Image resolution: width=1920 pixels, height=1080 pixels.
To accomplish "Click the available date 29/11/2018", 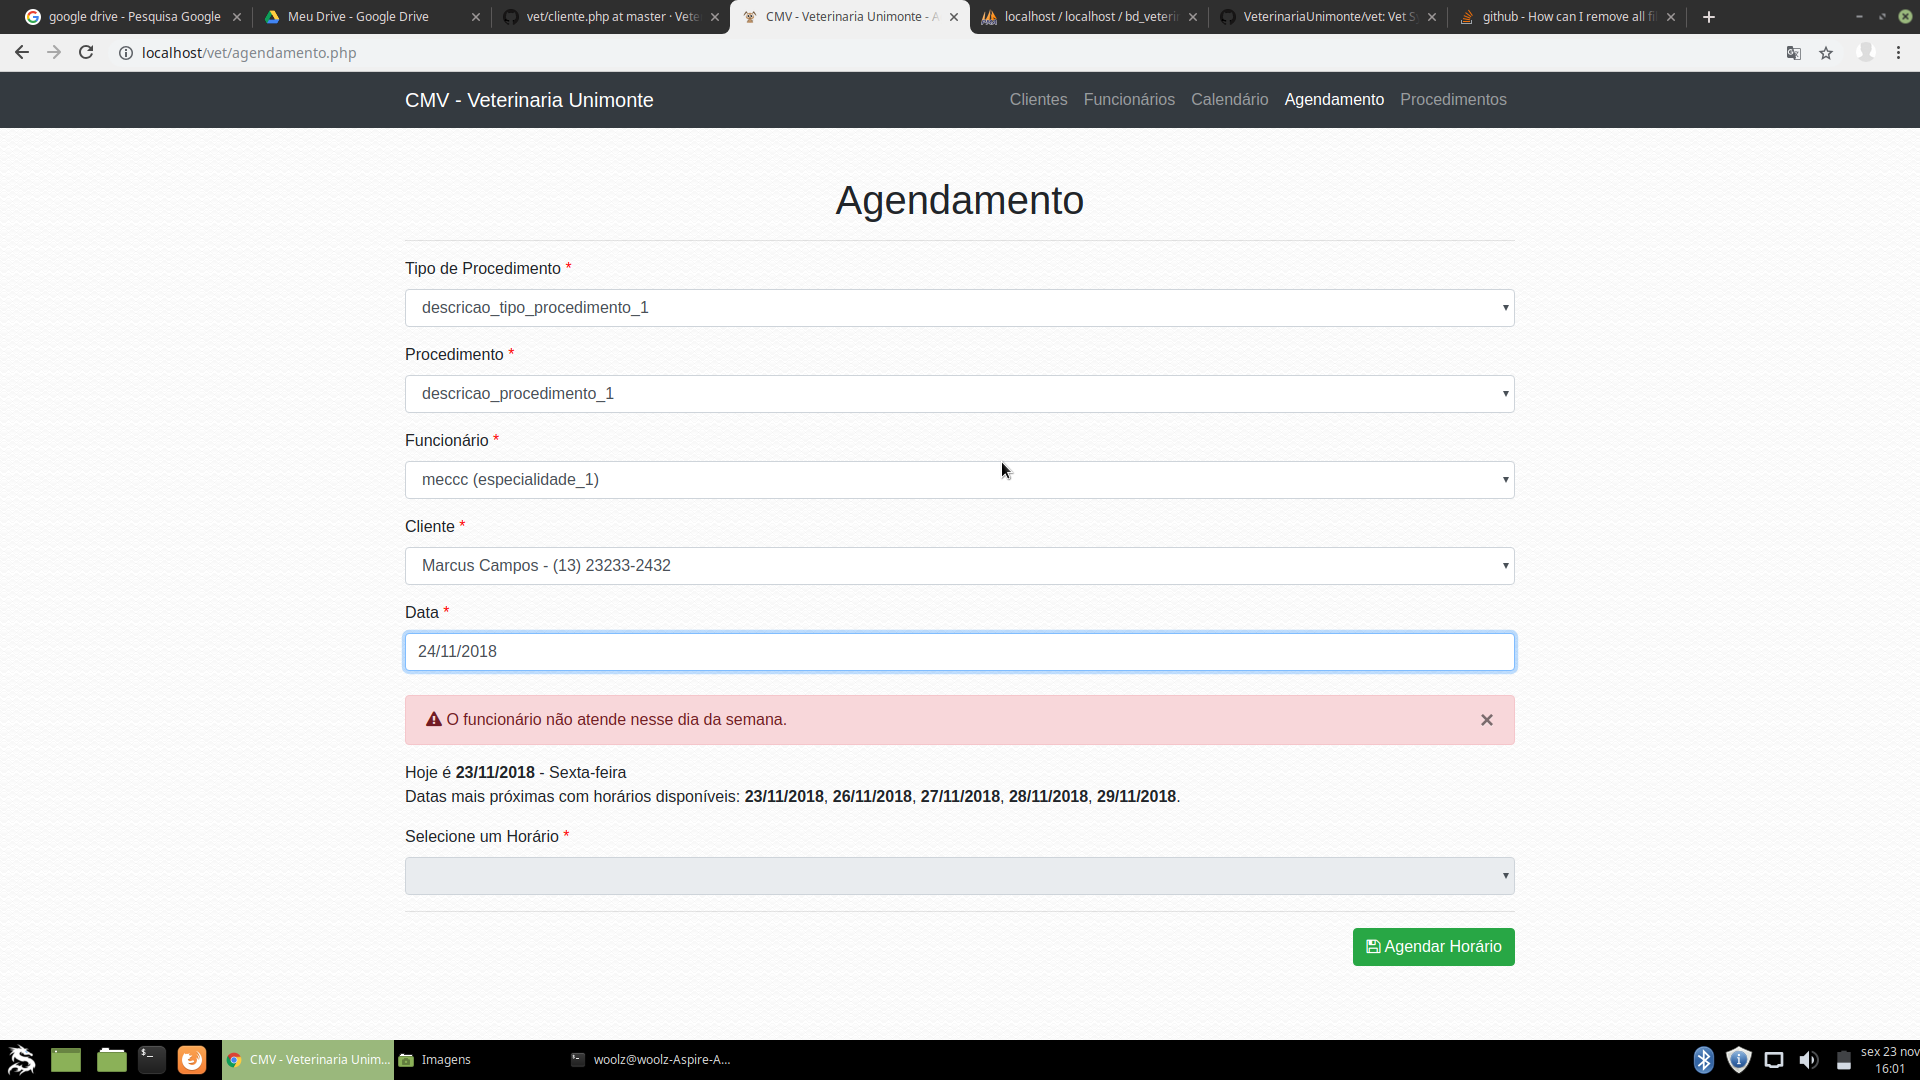I will (x=1136, y=797).
